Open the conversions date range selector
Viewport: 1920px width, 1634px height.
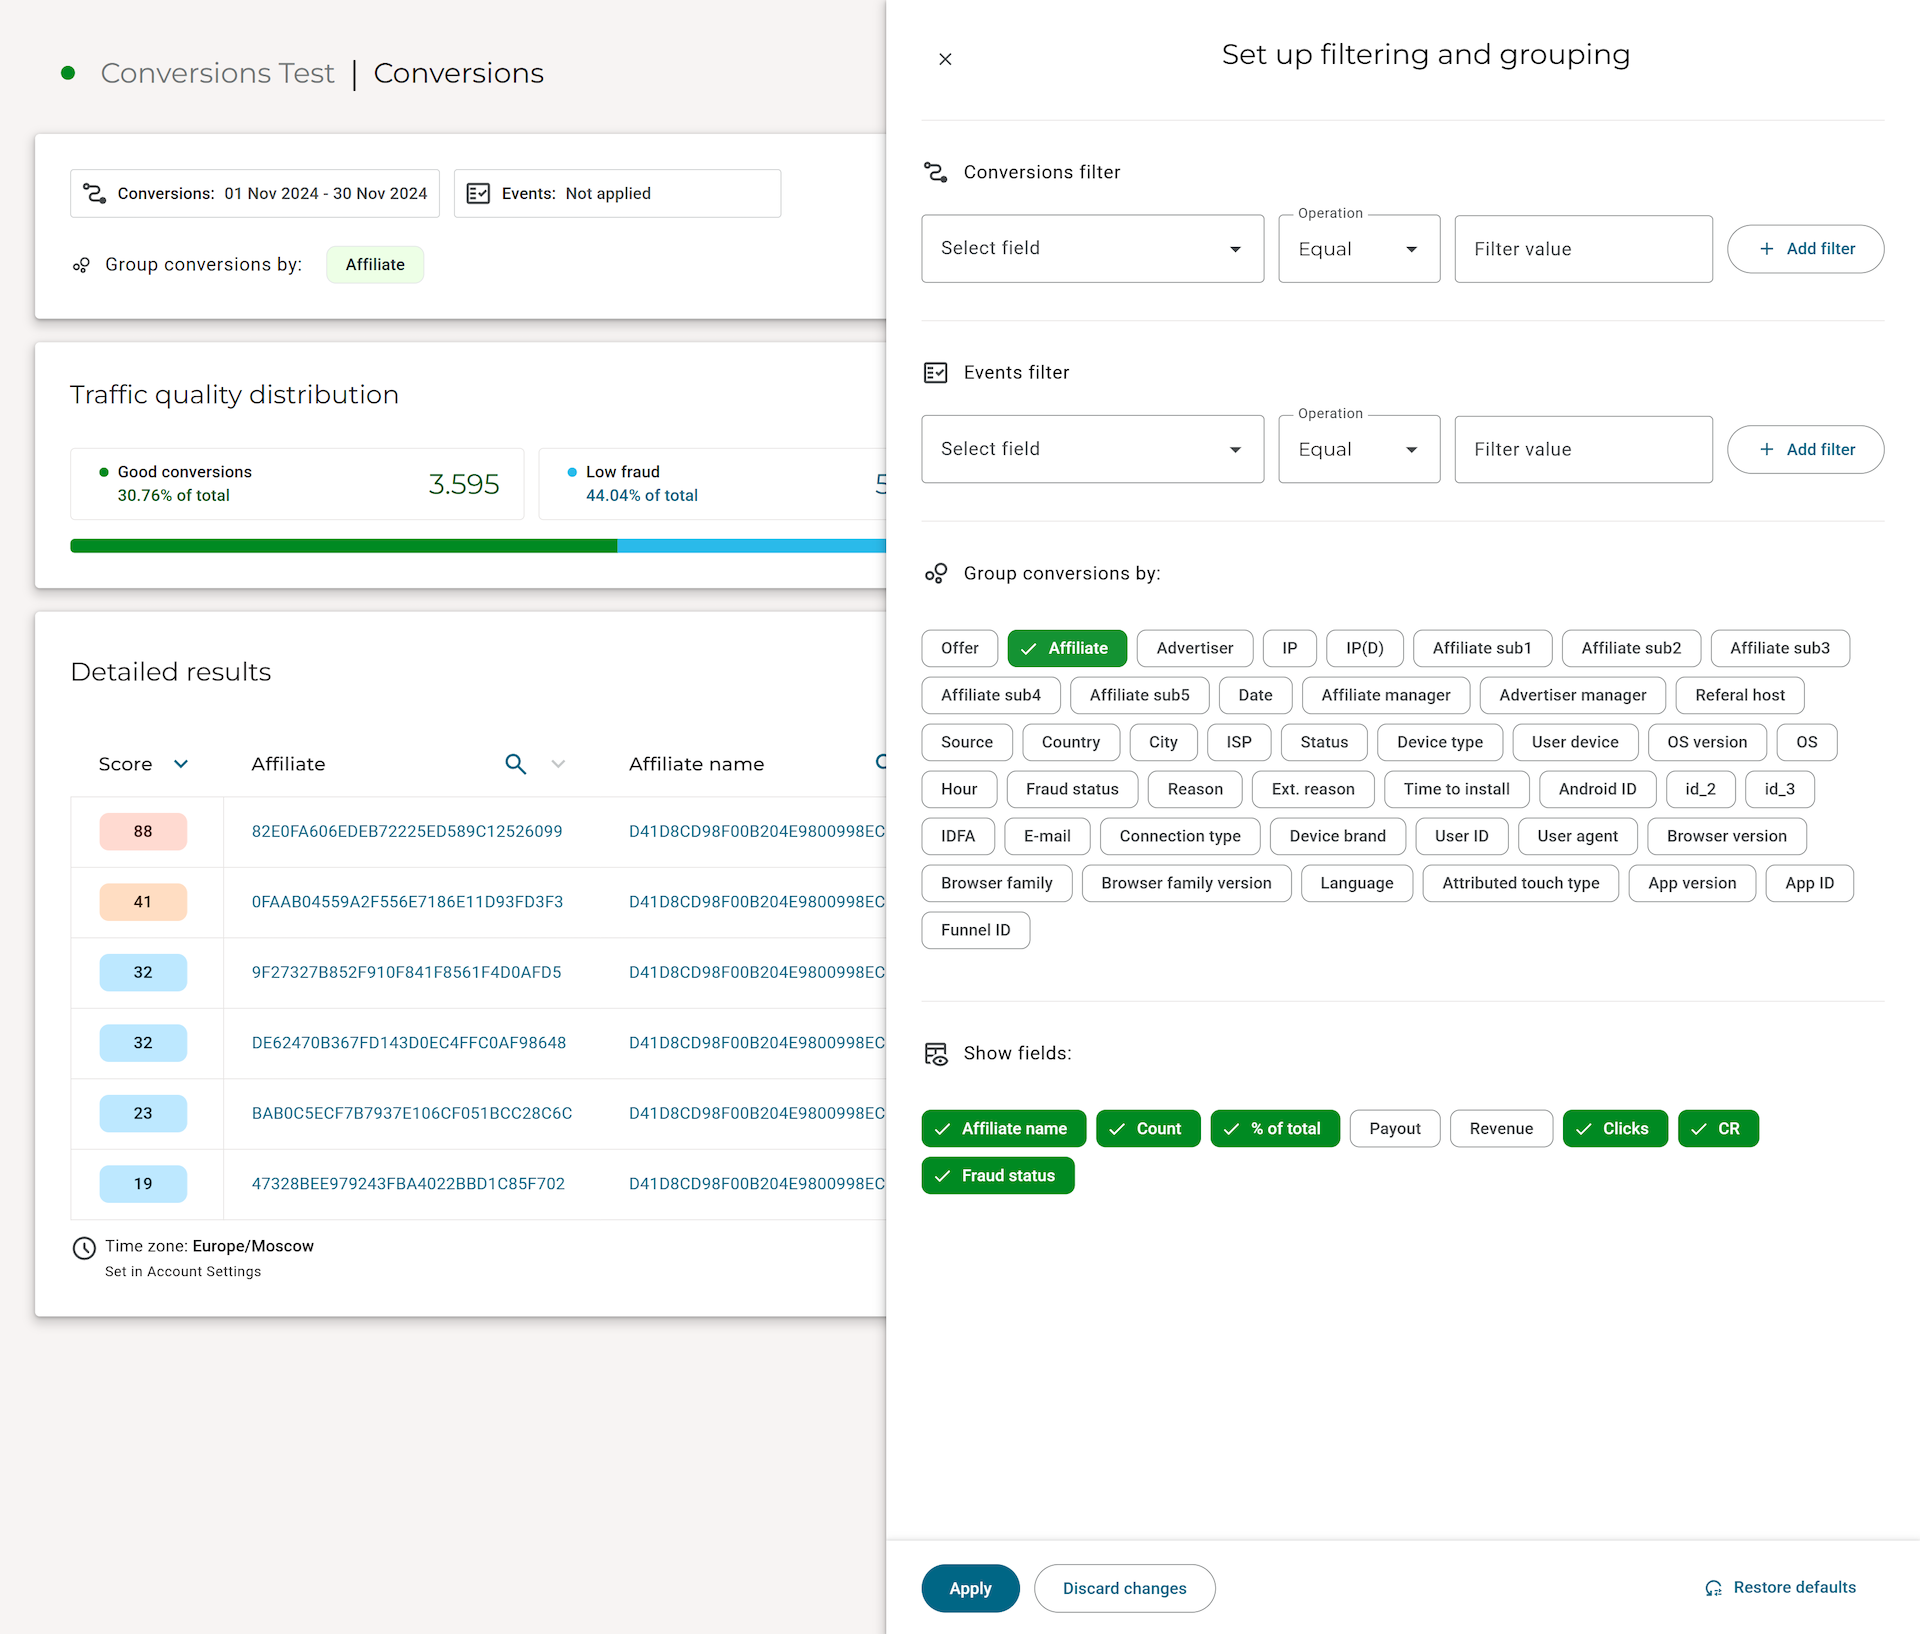(255, 193)
